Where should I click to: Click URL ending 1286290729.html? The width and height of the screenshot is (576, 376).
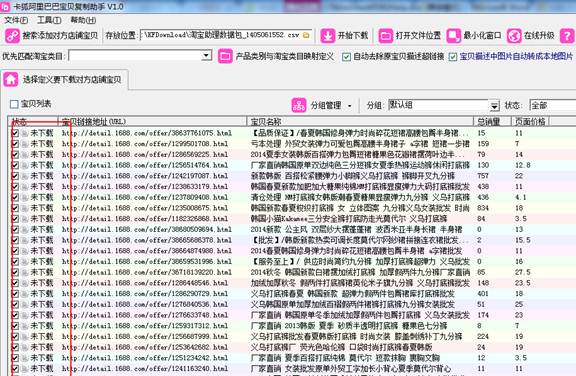coord(145,294)
